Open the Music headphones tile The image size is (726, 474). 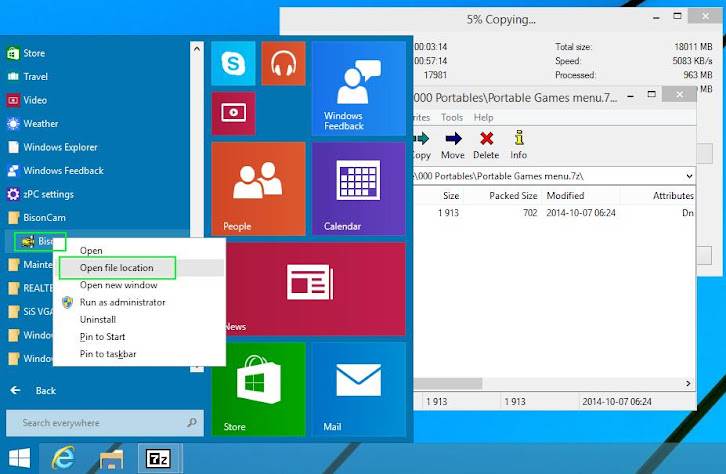(283, 63)
